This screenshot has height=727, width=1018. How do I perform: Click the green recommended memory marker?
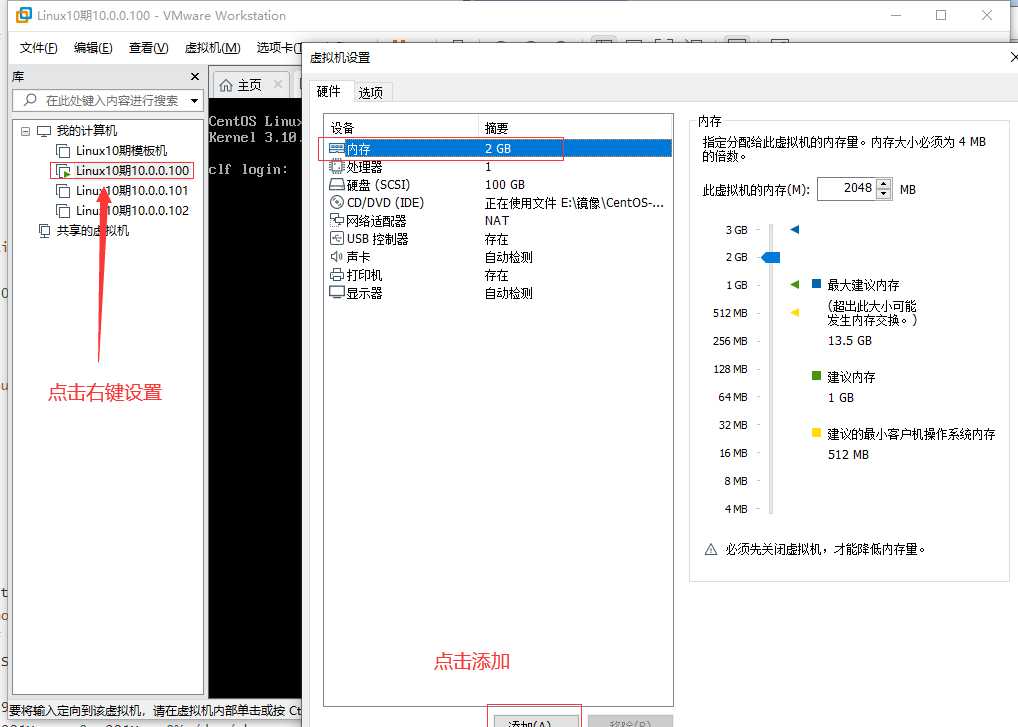[795, 284]
